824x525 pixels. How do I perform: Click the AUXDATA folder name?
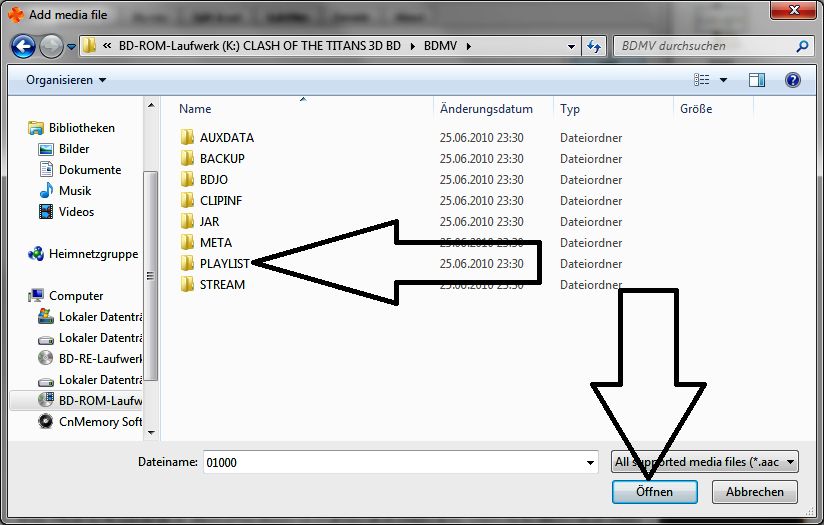coord(226,138)
